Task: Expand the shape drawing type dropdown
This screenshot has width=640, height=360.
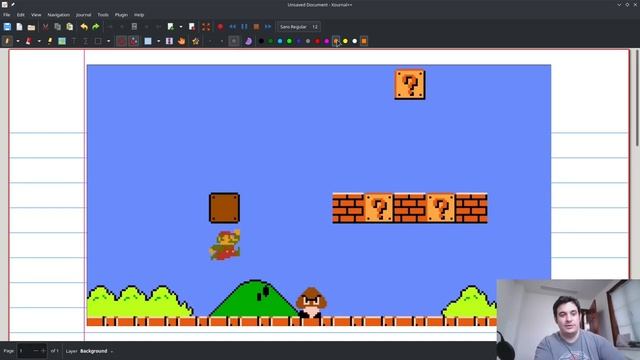Action: point(108,41)
